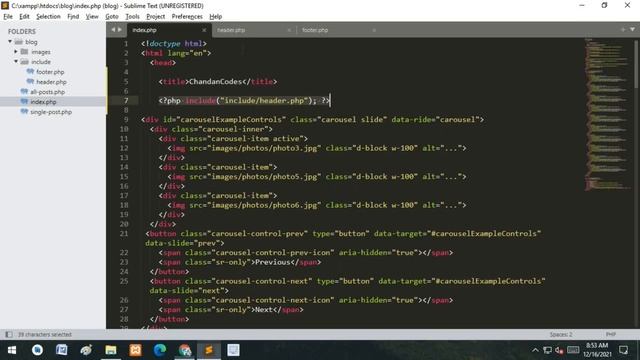640x360 pixels.
Task: Open Microsoft Edge from the taskbar
Action: coord(160,350)
